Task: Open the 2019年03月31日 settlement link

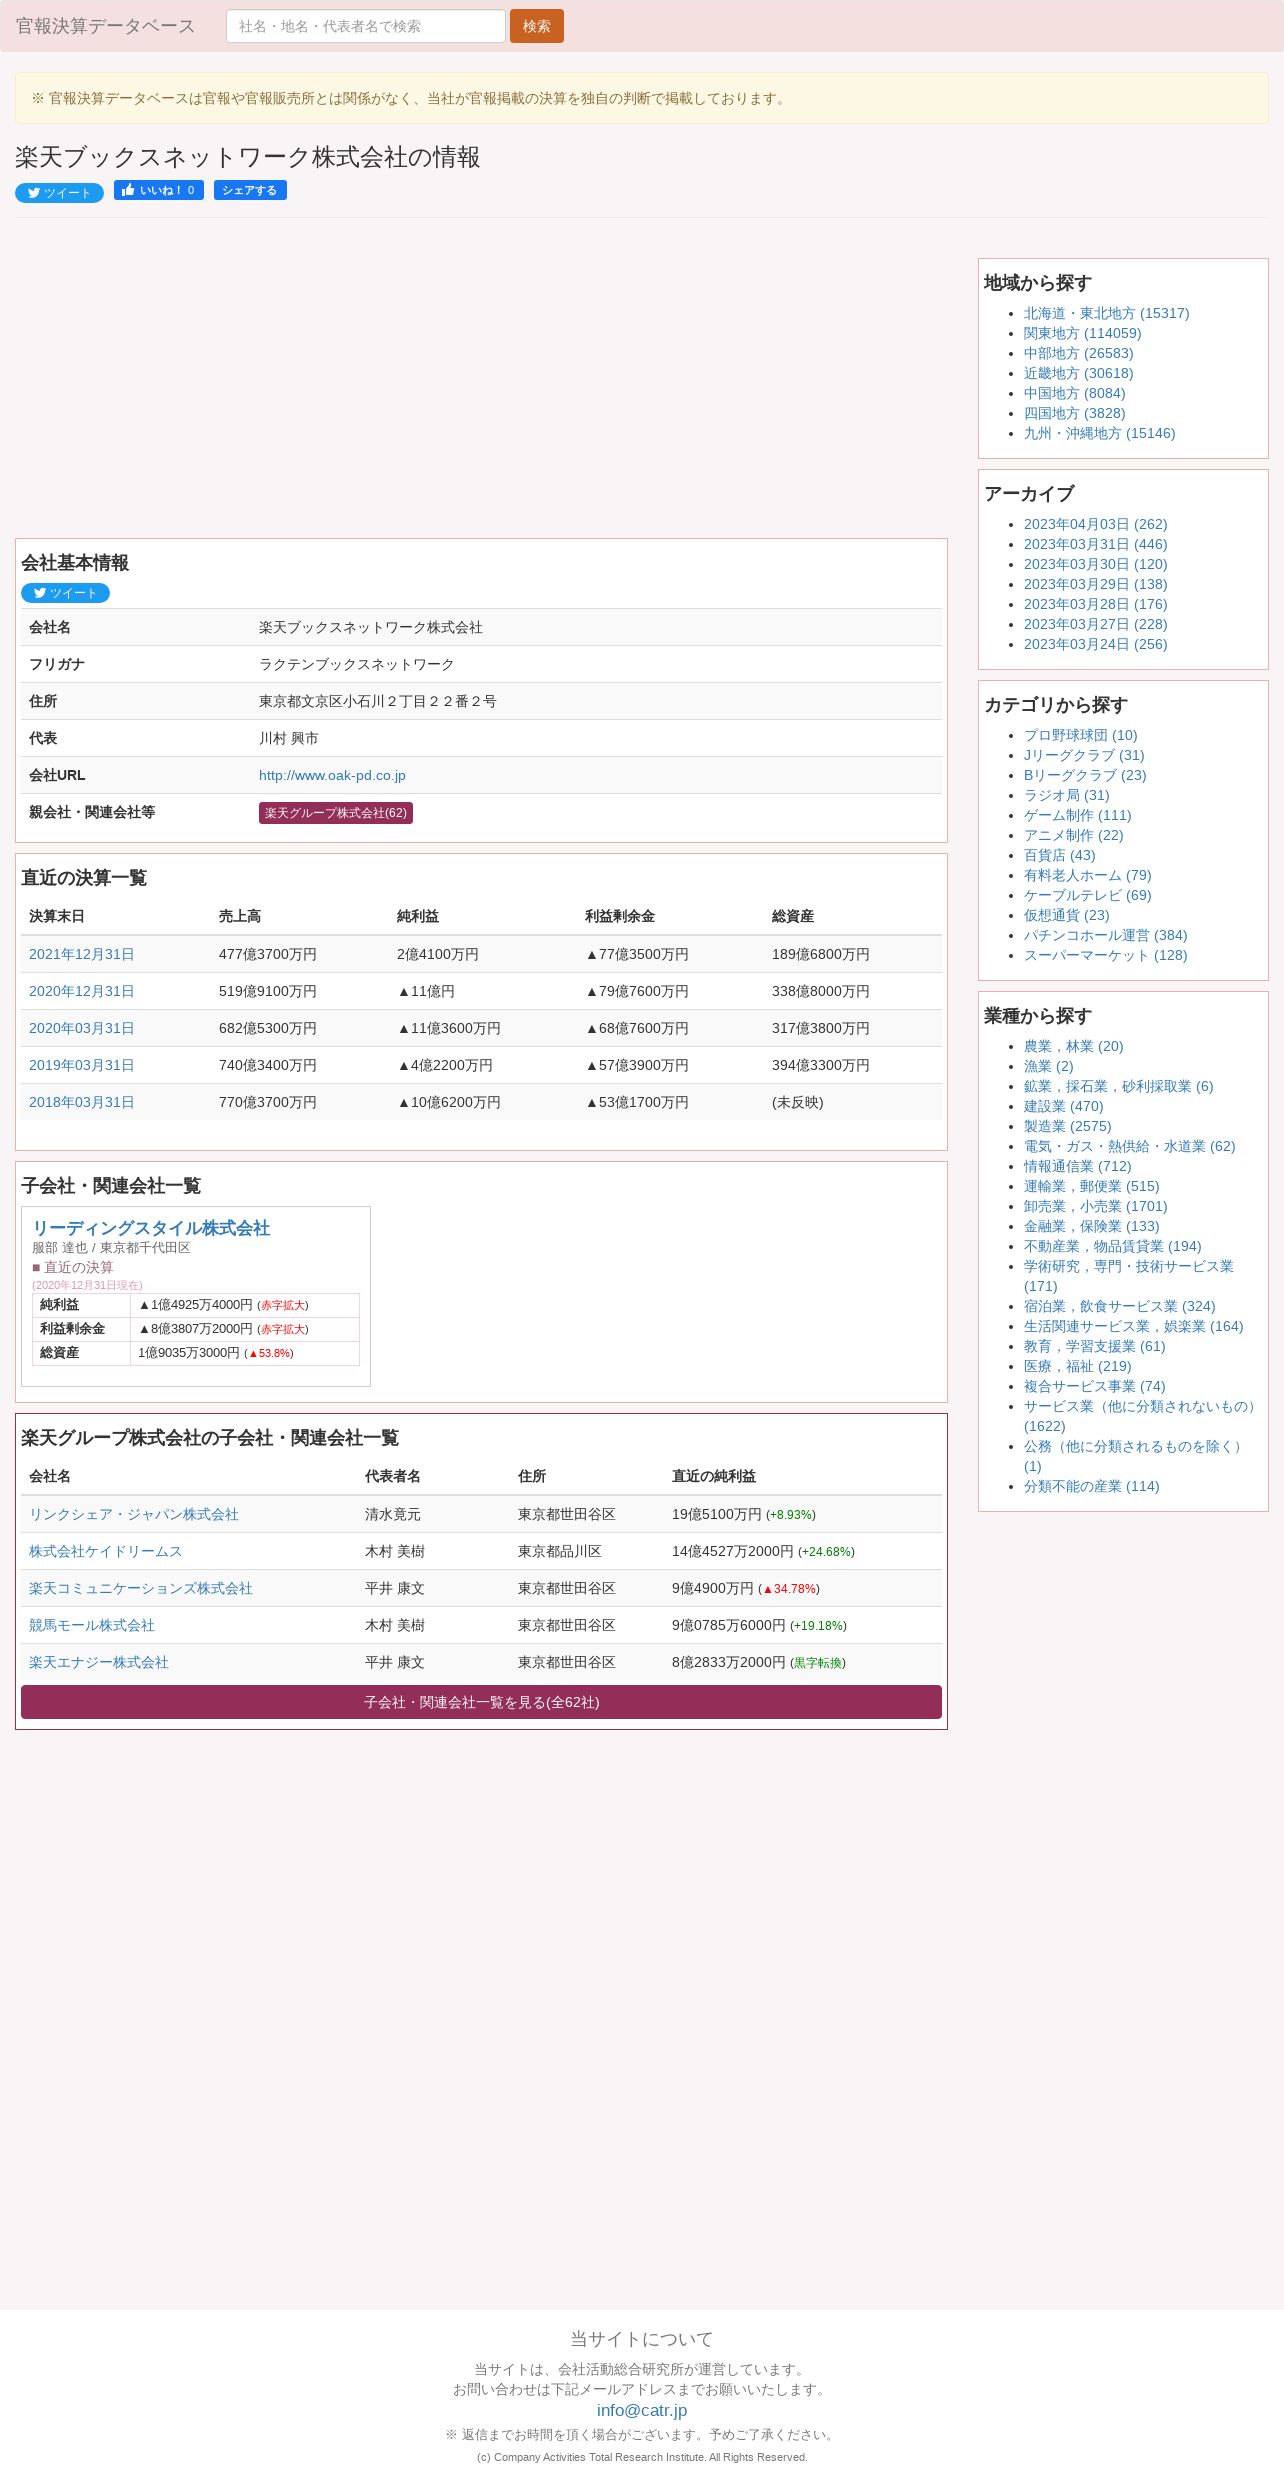Action: pos(81,1065)
